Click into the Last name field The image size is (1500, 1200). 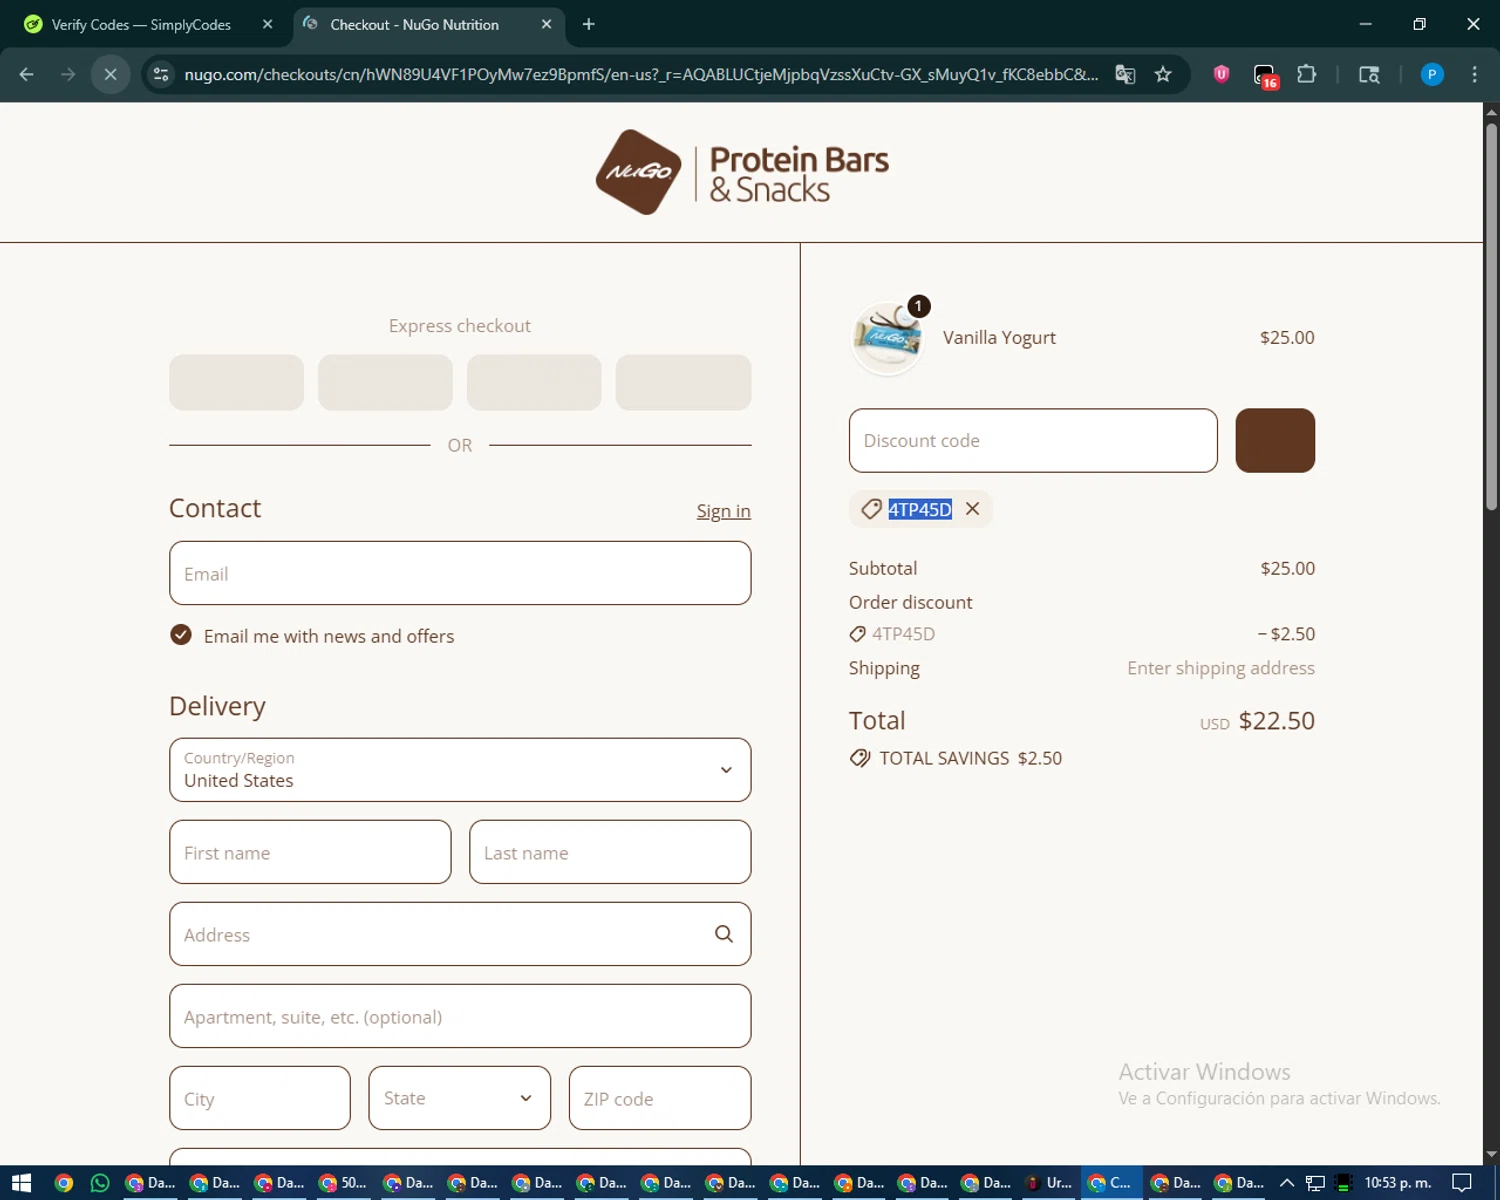pos(610,852)
